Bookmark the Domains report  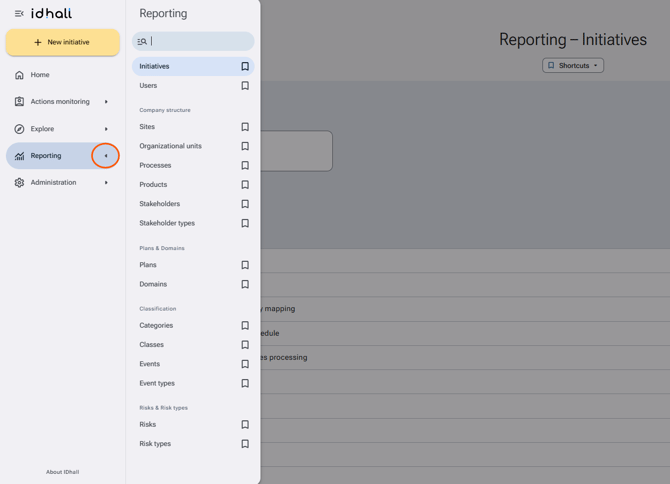(x=245, y=284)
